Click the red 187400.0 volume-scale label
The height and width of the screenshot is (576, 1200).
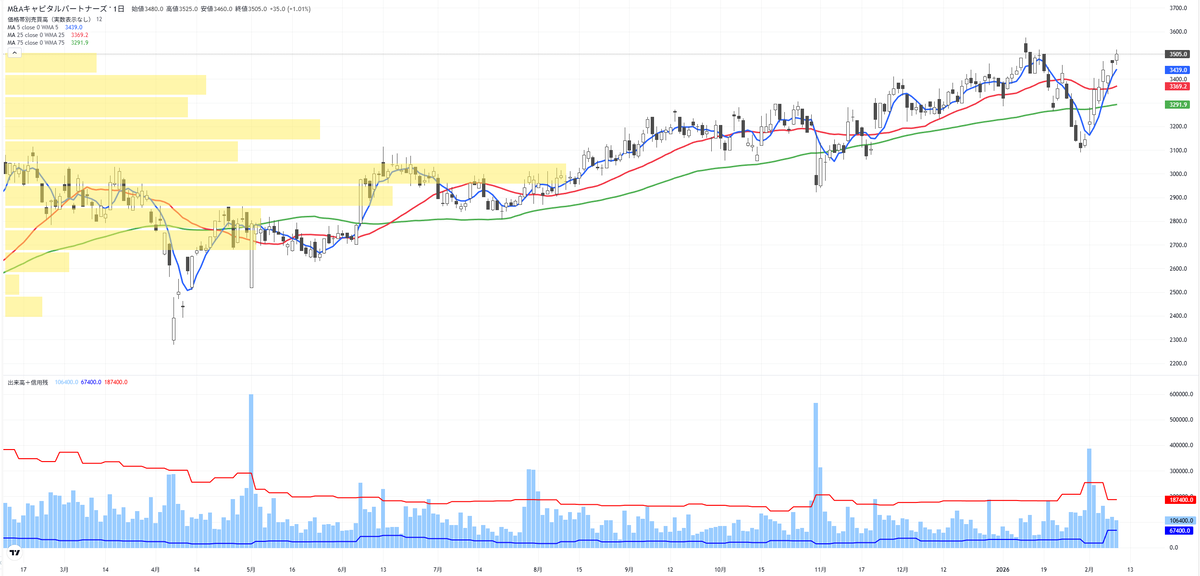[x=1178, y=499]
